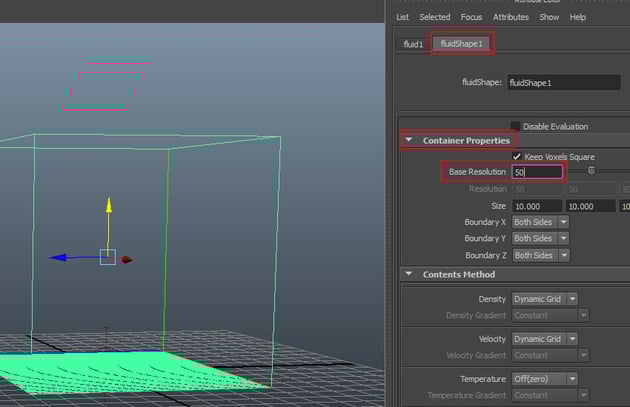Screen dimensions: 630x407
Task: Open the Boundary Y dropdown
Action: point(540,238)
